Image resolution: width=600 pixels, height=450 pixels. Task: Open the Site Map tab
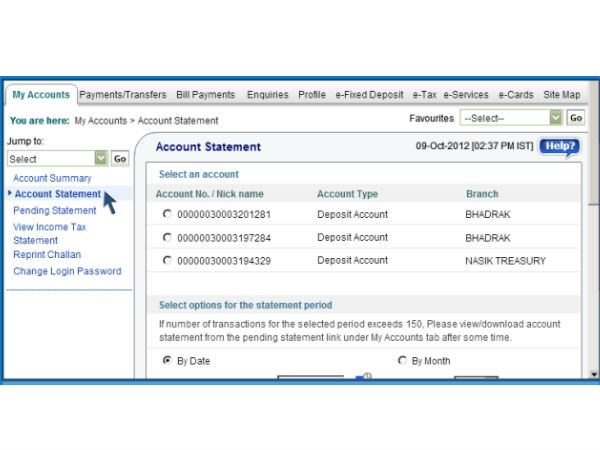pyautogui.click(x=561, y=95)
